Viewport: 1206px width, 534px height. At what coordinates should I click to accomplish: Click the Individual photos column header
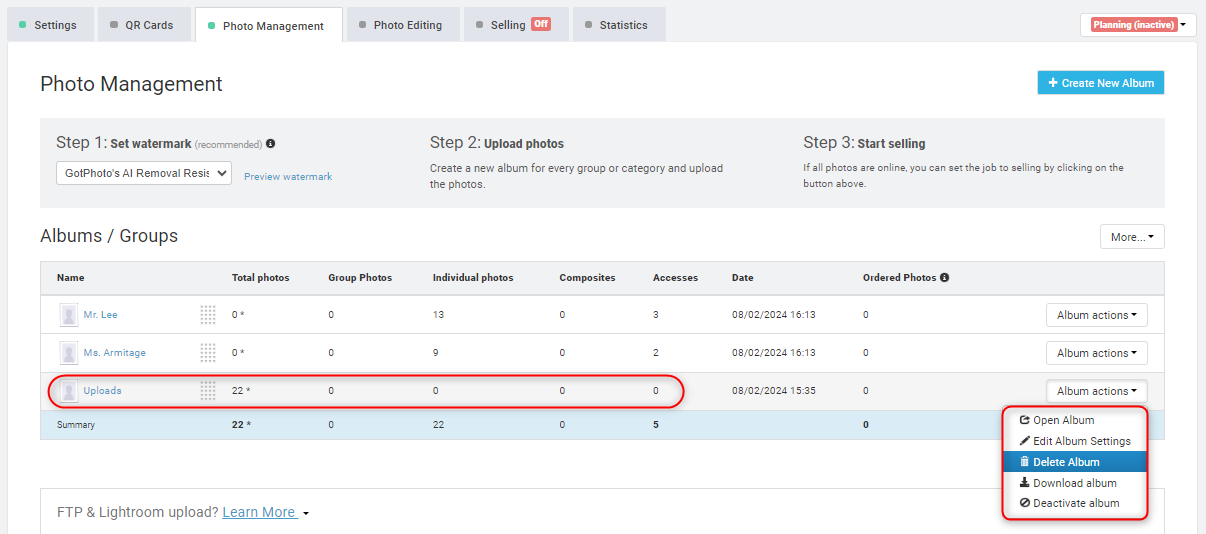[x=473, y=277]
